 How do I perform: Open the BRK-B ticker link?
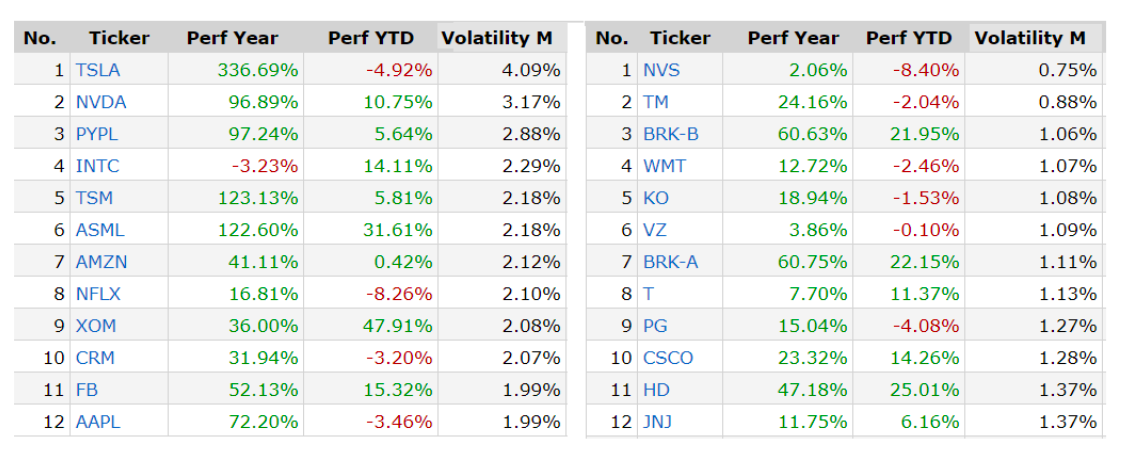tap(670, 134)
